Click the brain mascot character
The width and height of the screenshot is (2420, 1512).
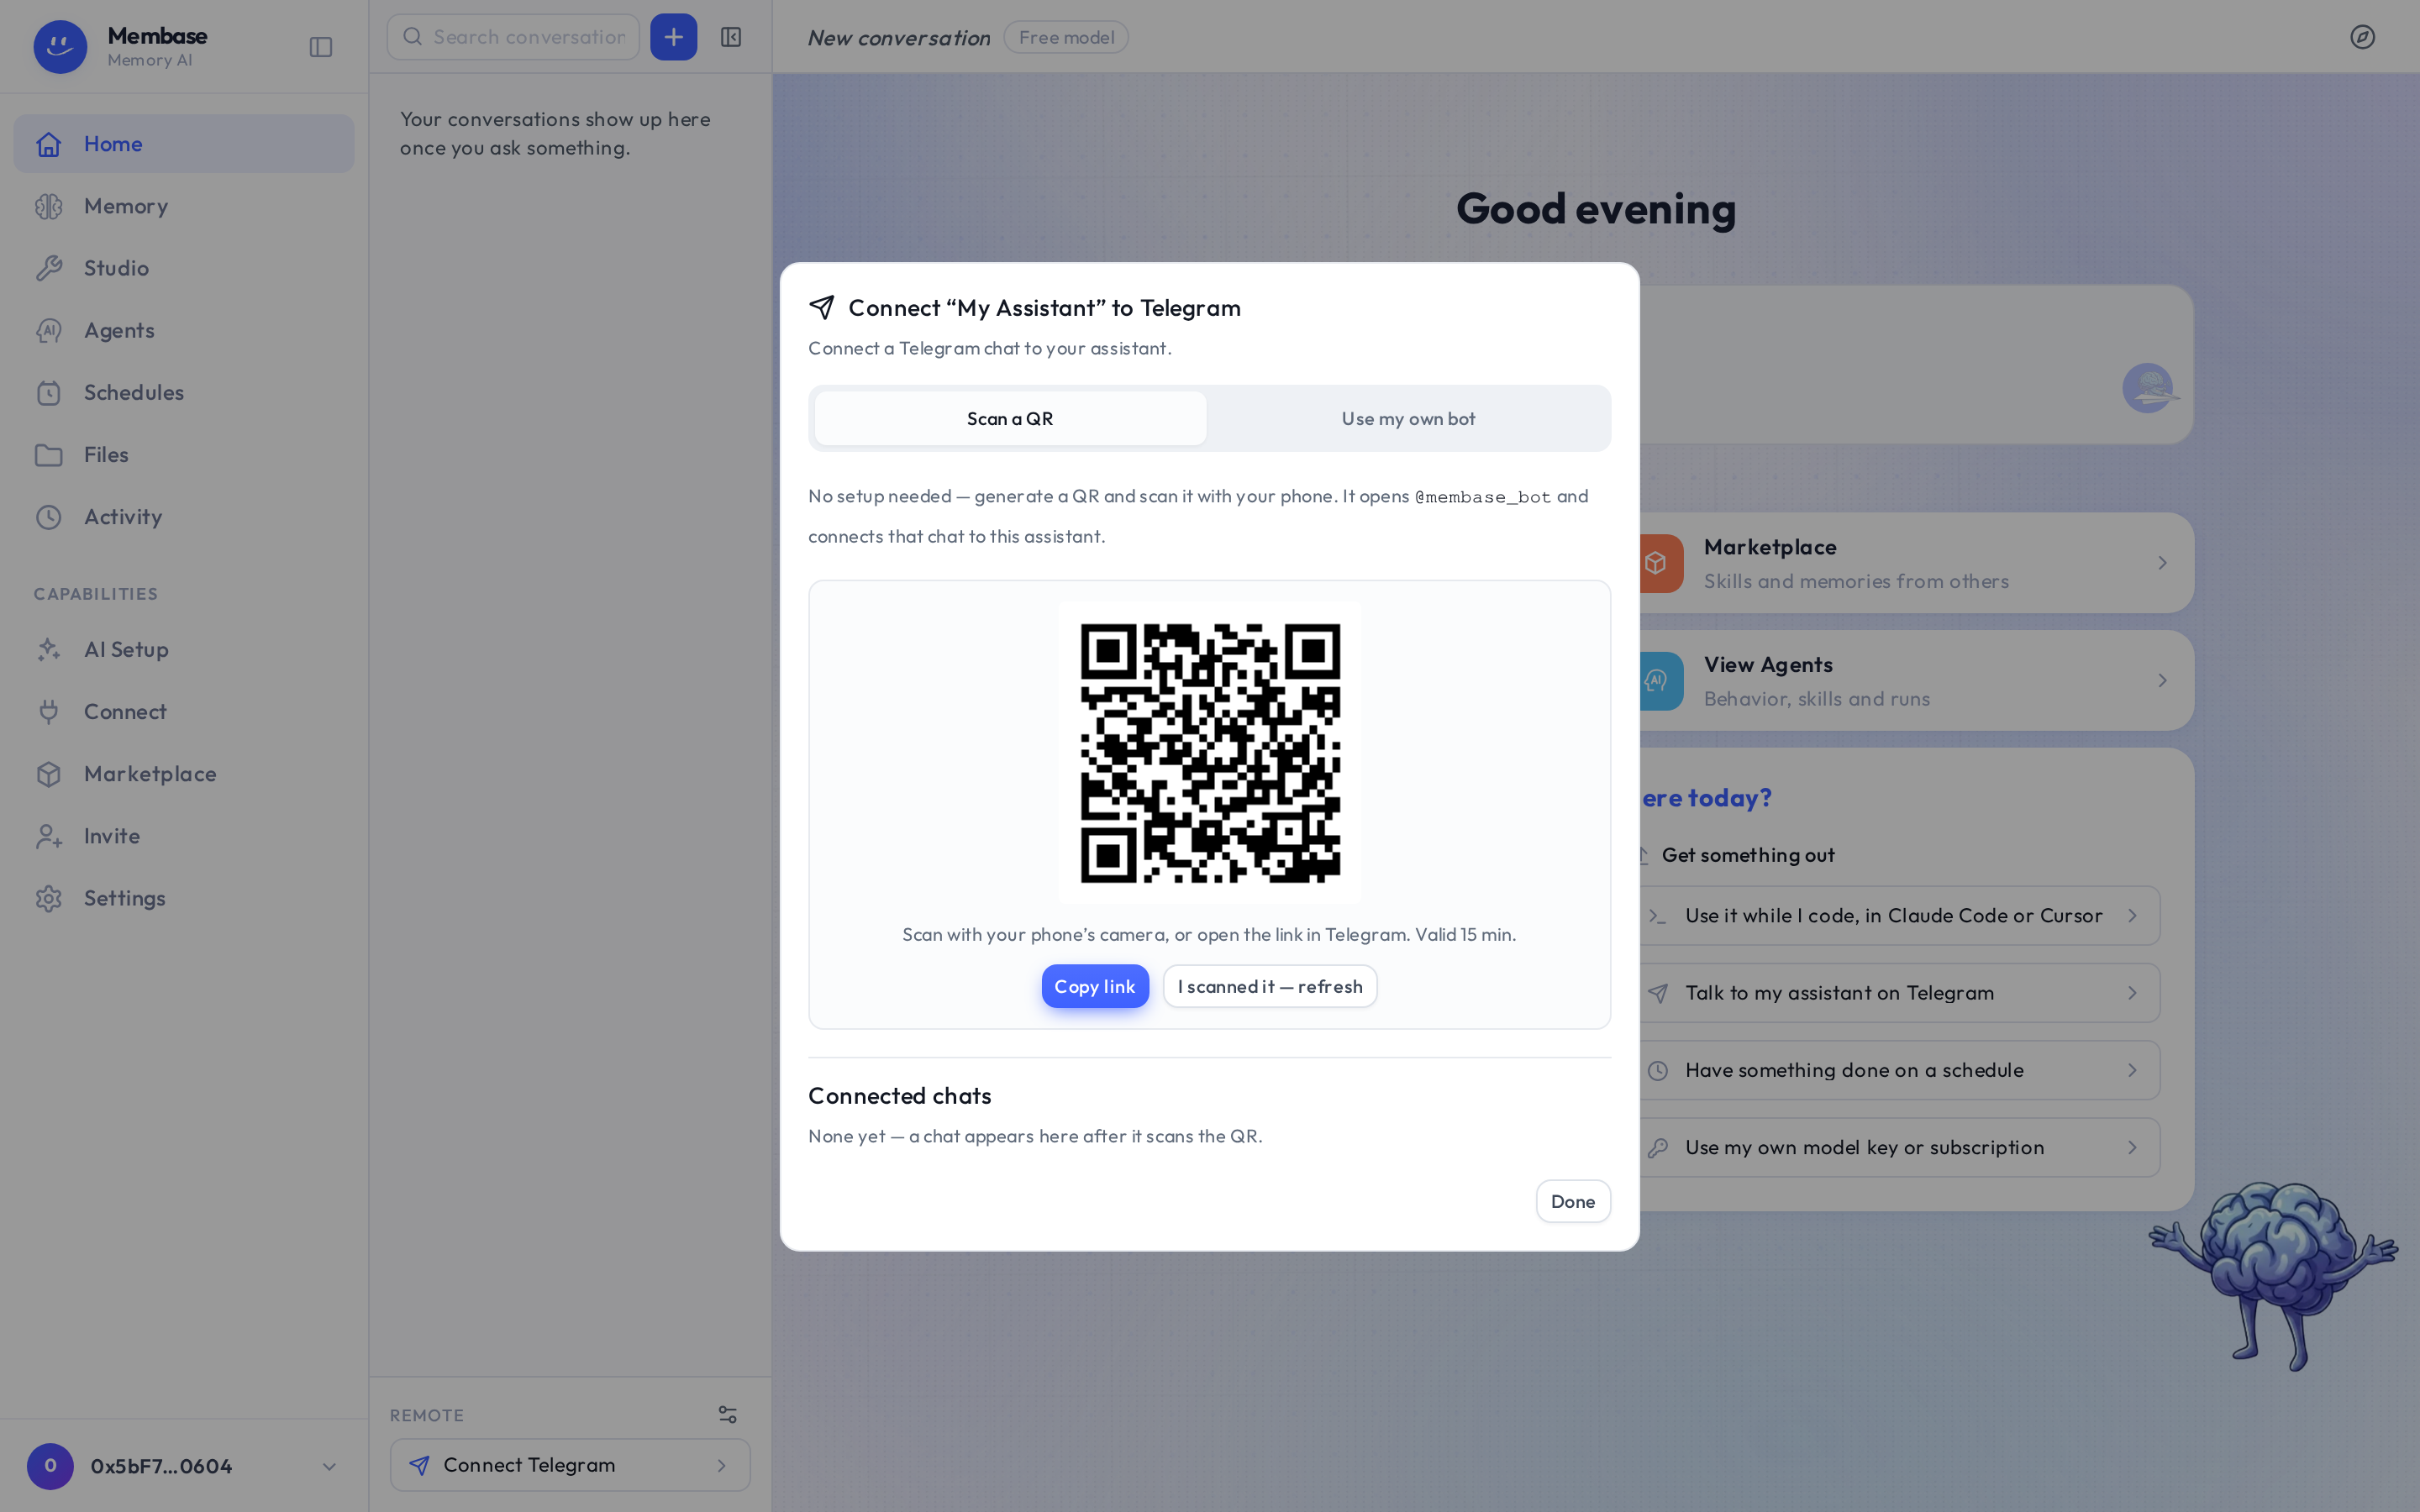(2274, 1275)
